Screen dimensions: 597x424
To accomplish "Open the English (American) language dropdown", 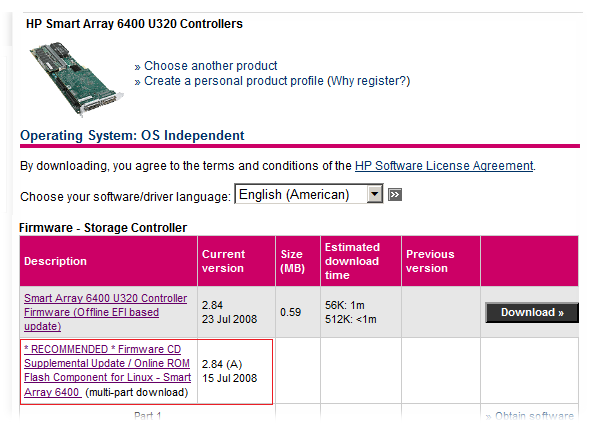I will pyautogui.click(x=309, y=194).
